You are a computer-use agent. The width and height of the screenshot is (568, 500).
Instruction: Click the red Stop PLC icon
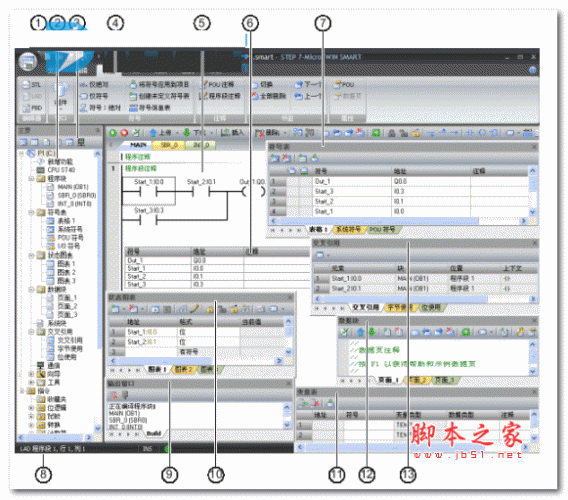(x=124, y=133)
